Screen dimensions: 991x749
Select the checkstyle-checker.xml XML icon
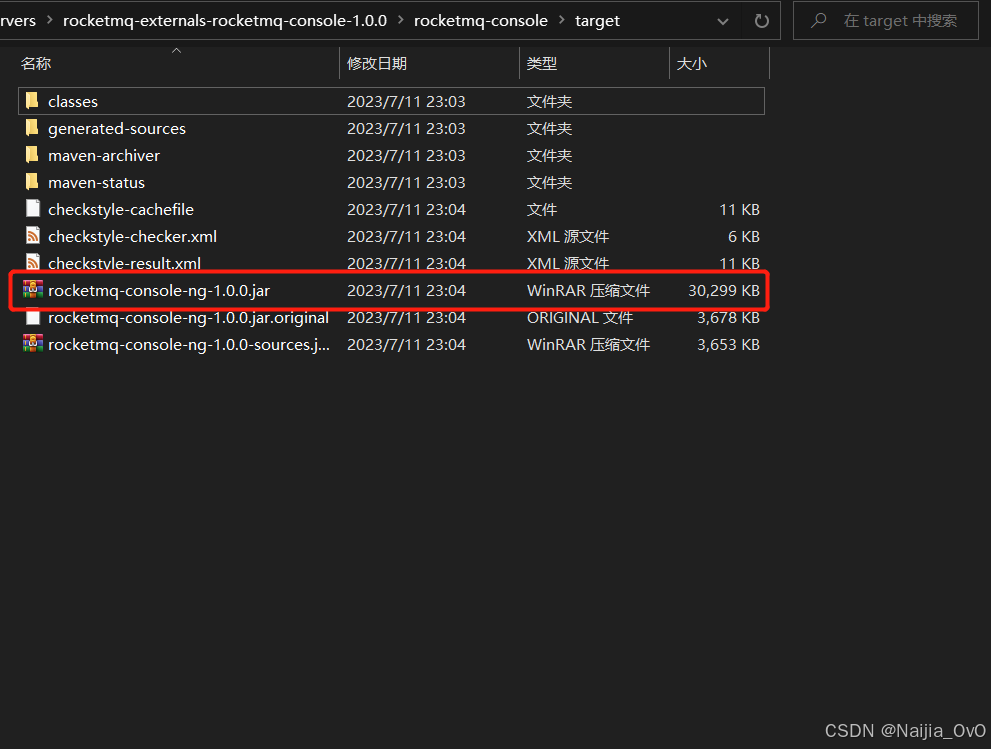click(33, 236)
